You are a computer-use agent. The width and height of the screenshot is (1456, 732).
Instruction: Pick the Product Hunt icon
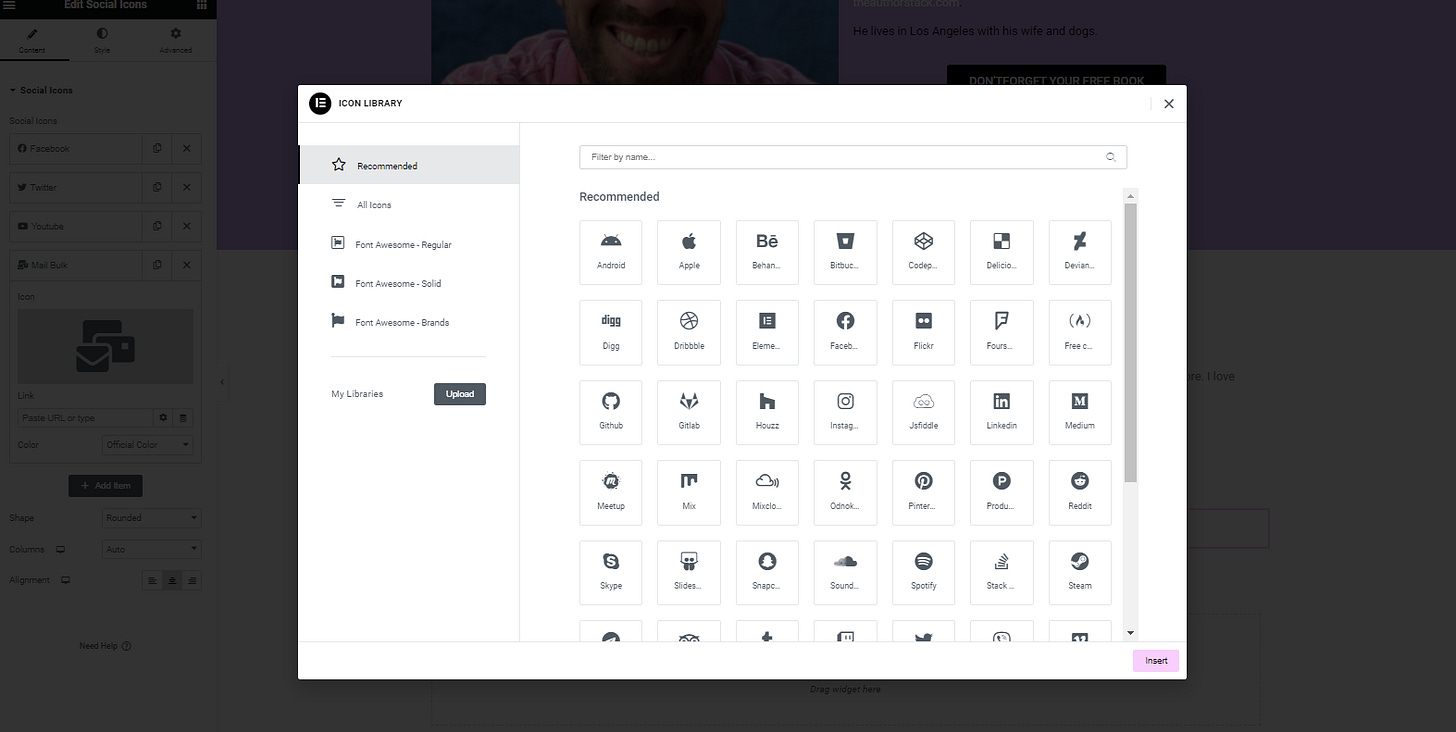1001,492
